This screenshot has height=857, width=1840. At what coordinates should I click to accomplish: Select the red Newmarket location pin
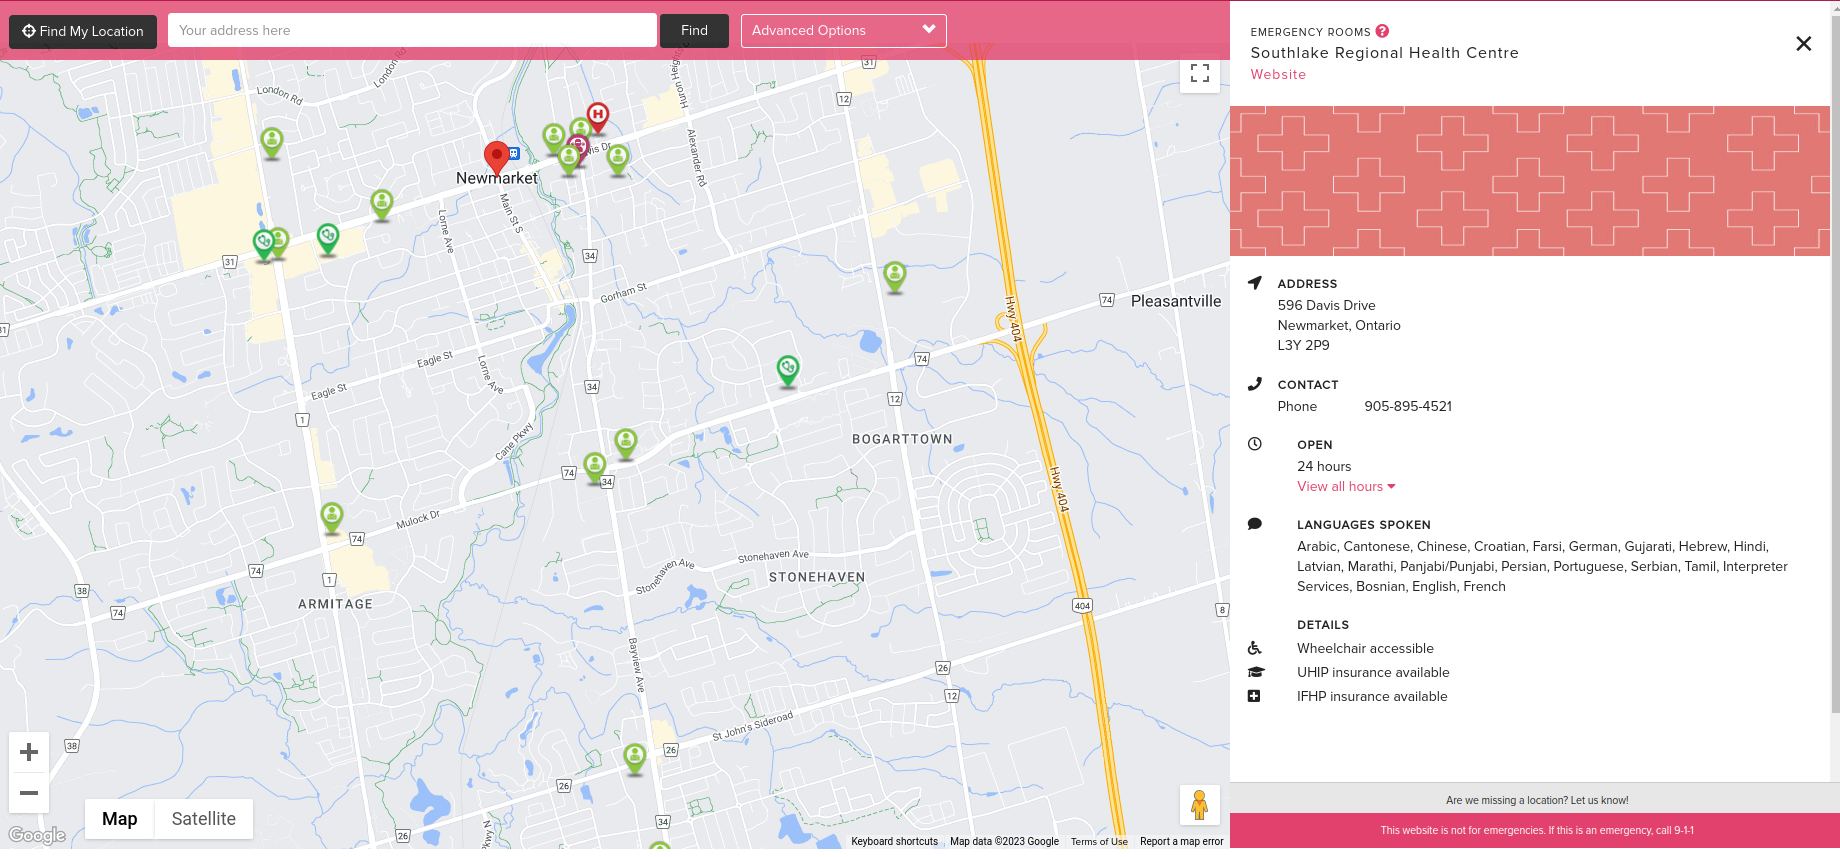[496, 158]
